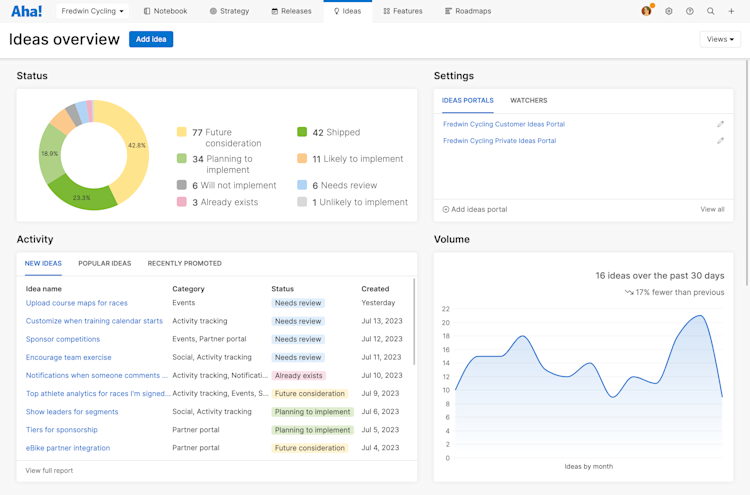Viewport: 750px width, 495px height.
Task: Open the Releases menu
Action: (x=291, y=11)
